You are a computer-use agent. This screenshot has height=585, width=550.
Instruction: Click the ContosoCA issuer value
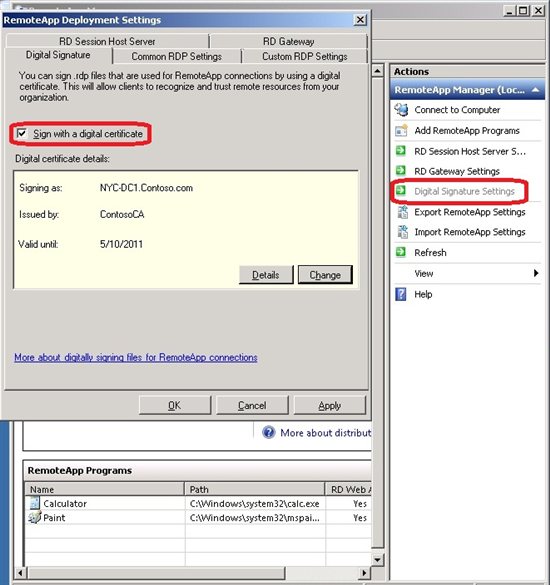[x=122, y=215]
